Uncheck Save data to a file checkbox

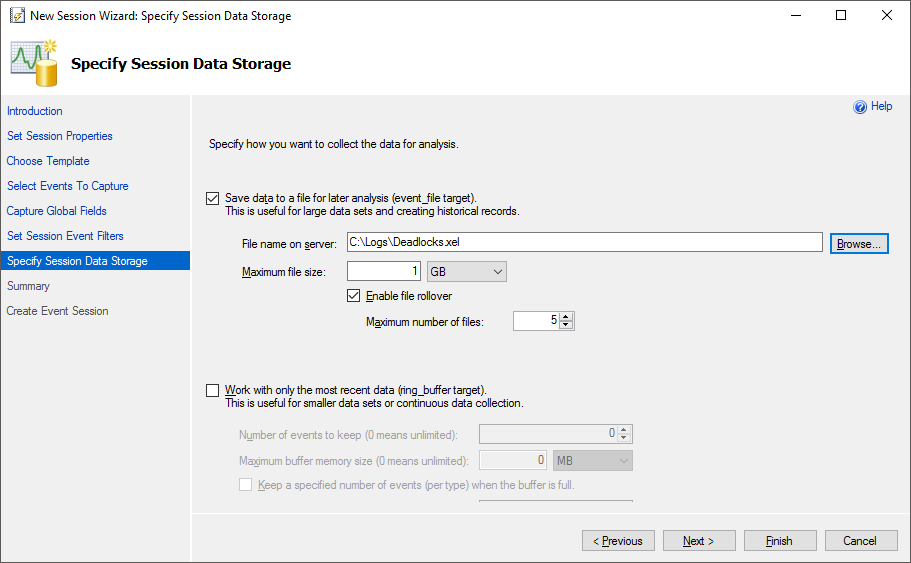[213, 199]
